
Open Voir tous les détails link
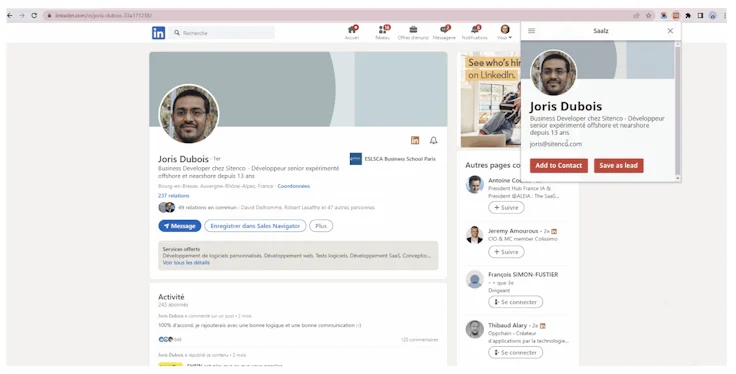click(x=186, y=263)
